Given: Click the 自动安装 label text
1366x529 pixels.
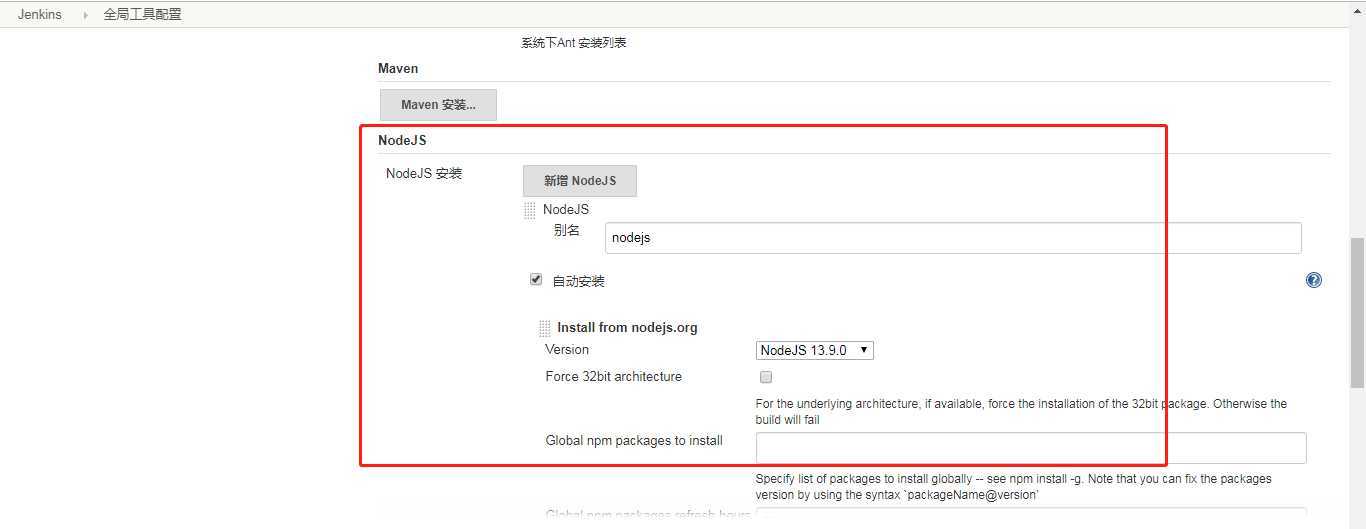Looking at the screenshot, I should click(579, 281).
